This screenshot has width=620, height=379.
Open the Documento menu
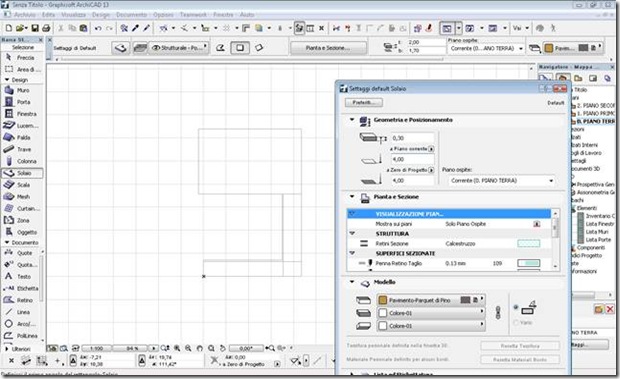pyautogui.click(x=131, y=15)
